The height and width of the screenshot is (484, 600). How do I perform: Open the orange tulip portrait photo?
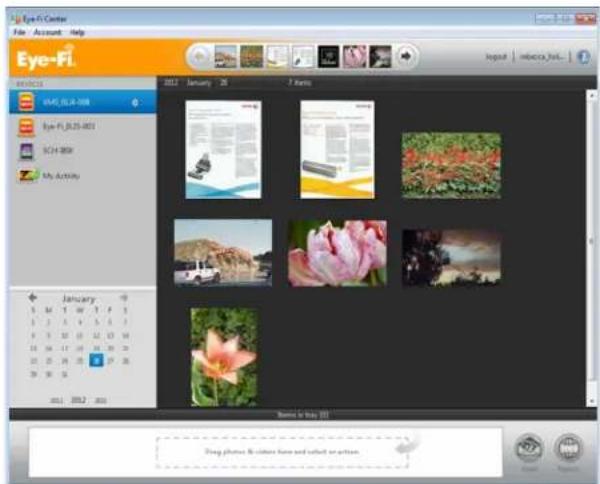(x=224, y=357)
